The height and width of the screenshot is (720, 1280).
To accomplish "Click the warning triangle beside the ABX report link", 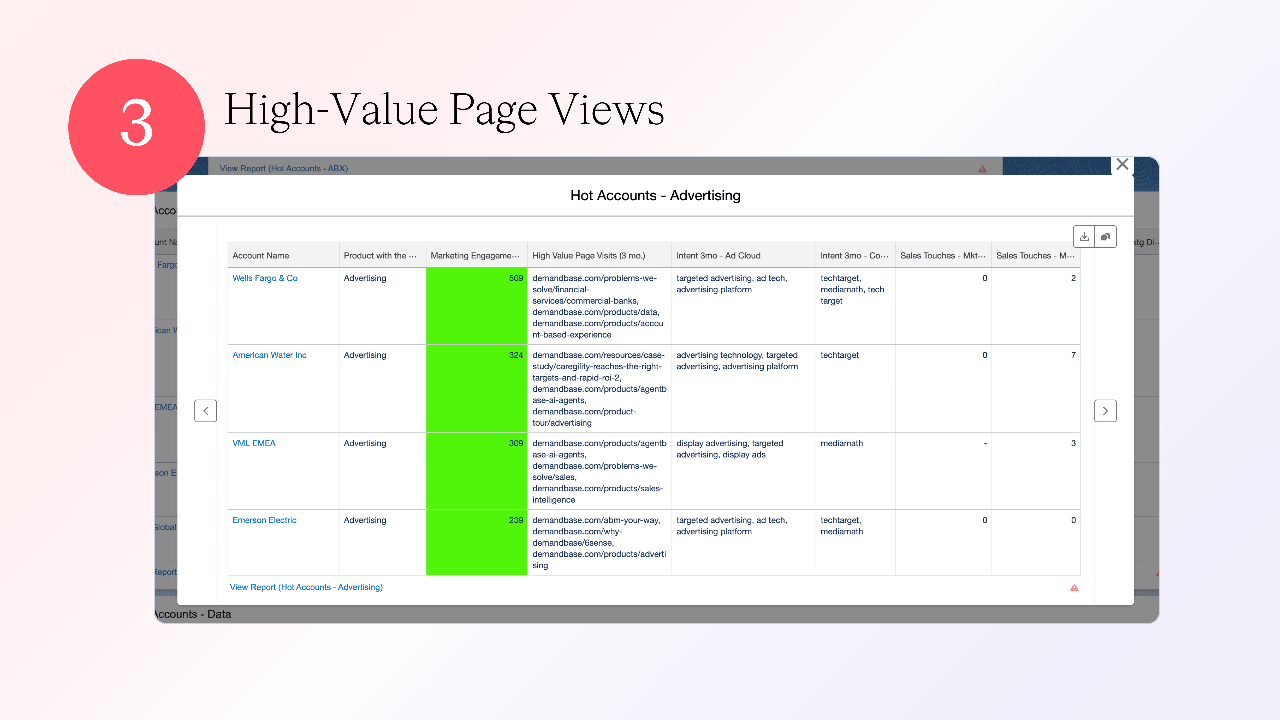I will coord(982,169).
